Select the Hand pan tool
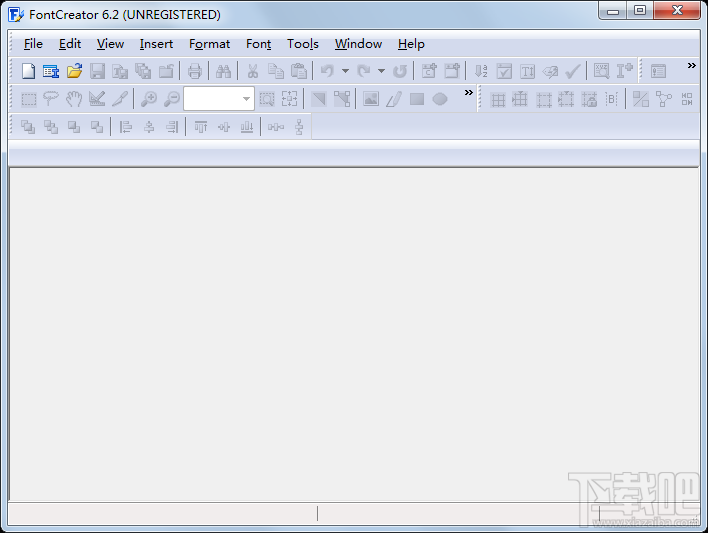The width and height of the screenshot is (708, 533). (x=74, y=99)
